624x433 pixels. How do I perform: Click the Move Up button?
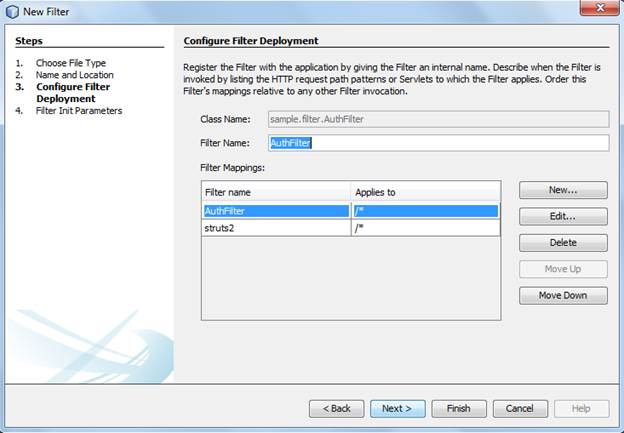click(563, 269)
